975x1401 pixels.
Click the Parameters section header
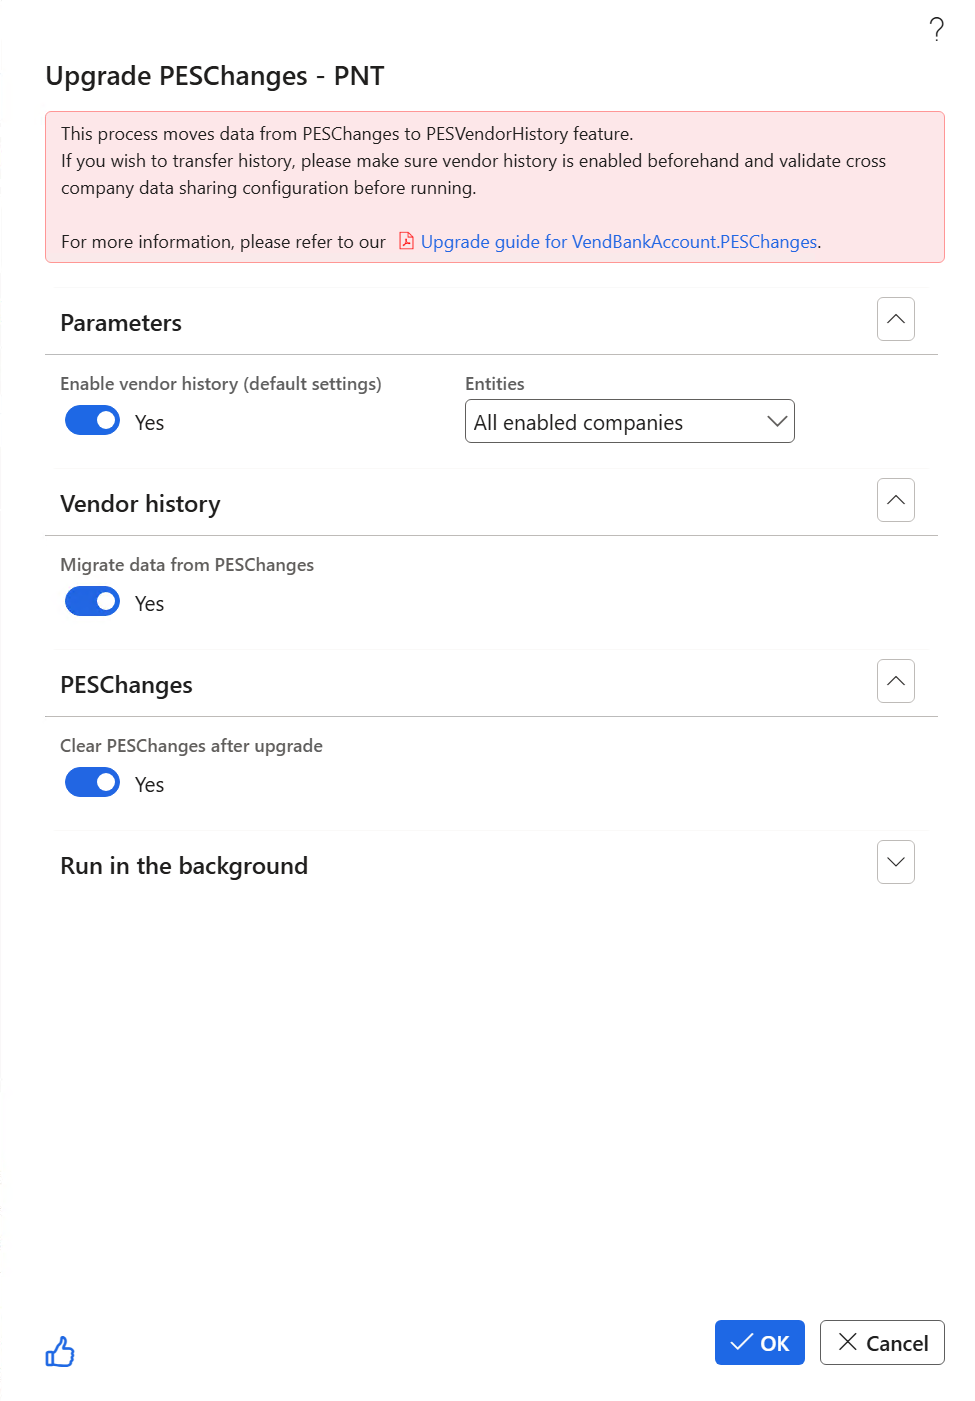[121, 323]
